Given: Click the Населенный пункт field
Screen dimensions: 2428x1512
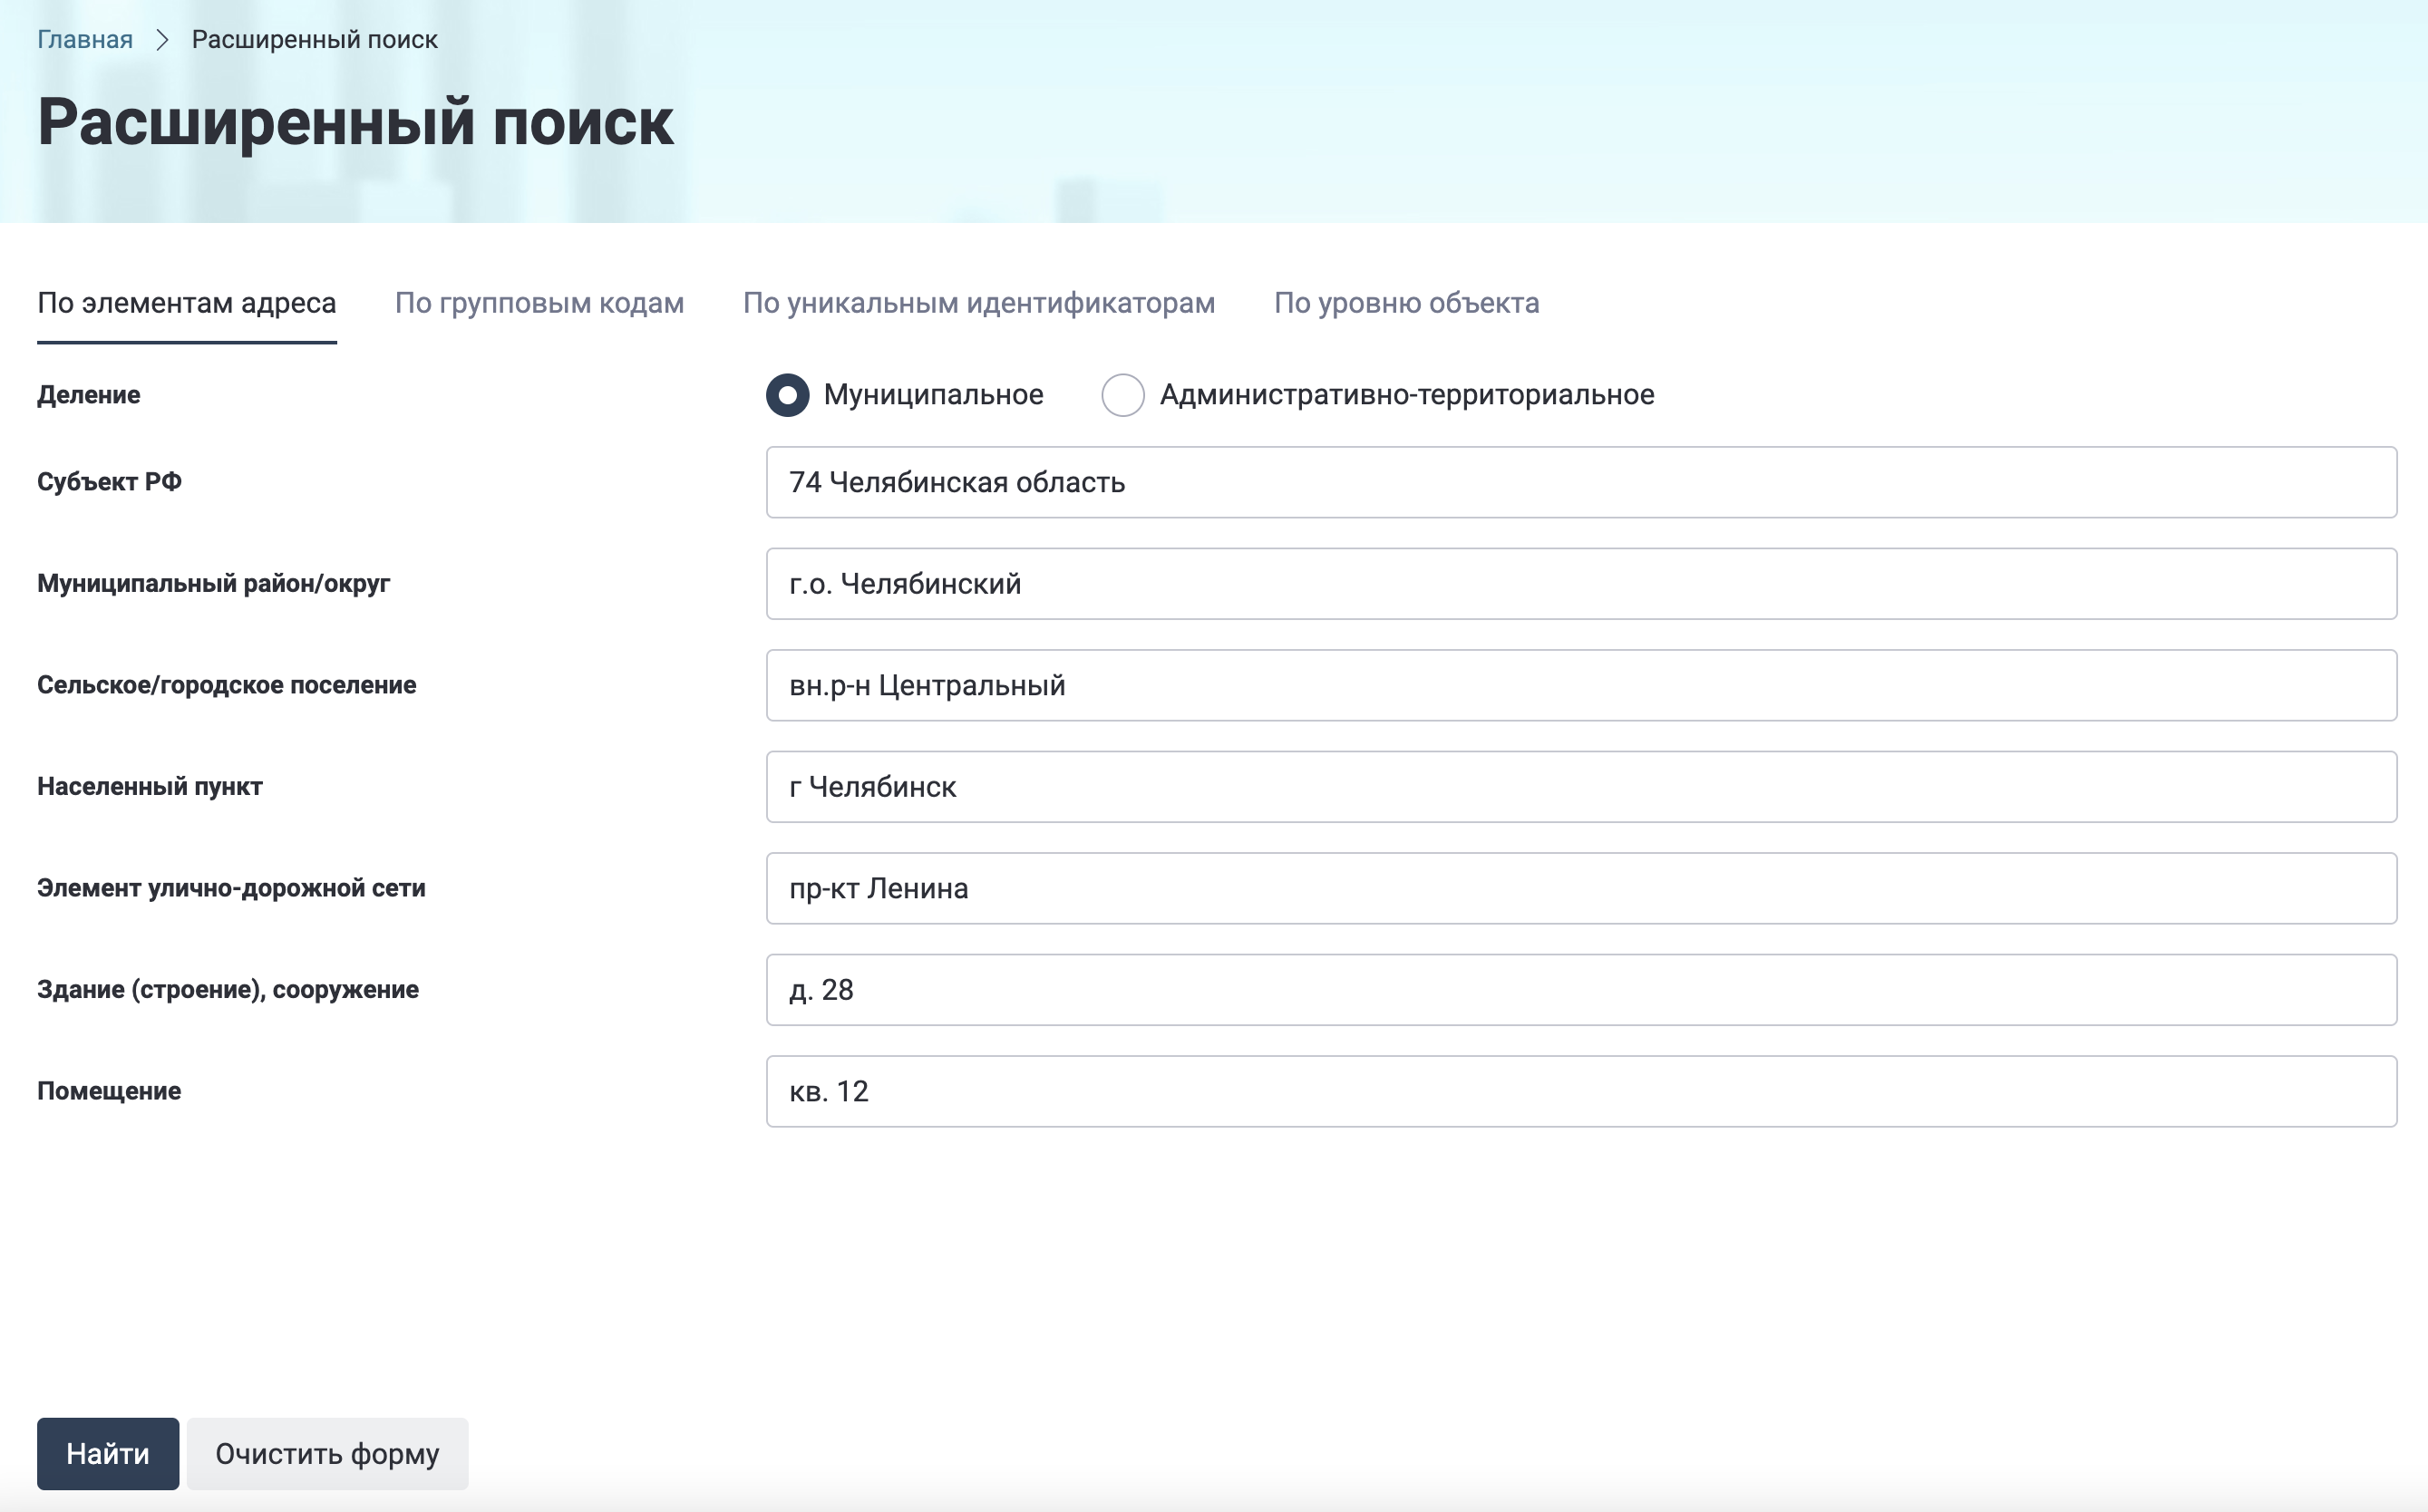Looking at the screenshot, I should [x=1581, y=787].
